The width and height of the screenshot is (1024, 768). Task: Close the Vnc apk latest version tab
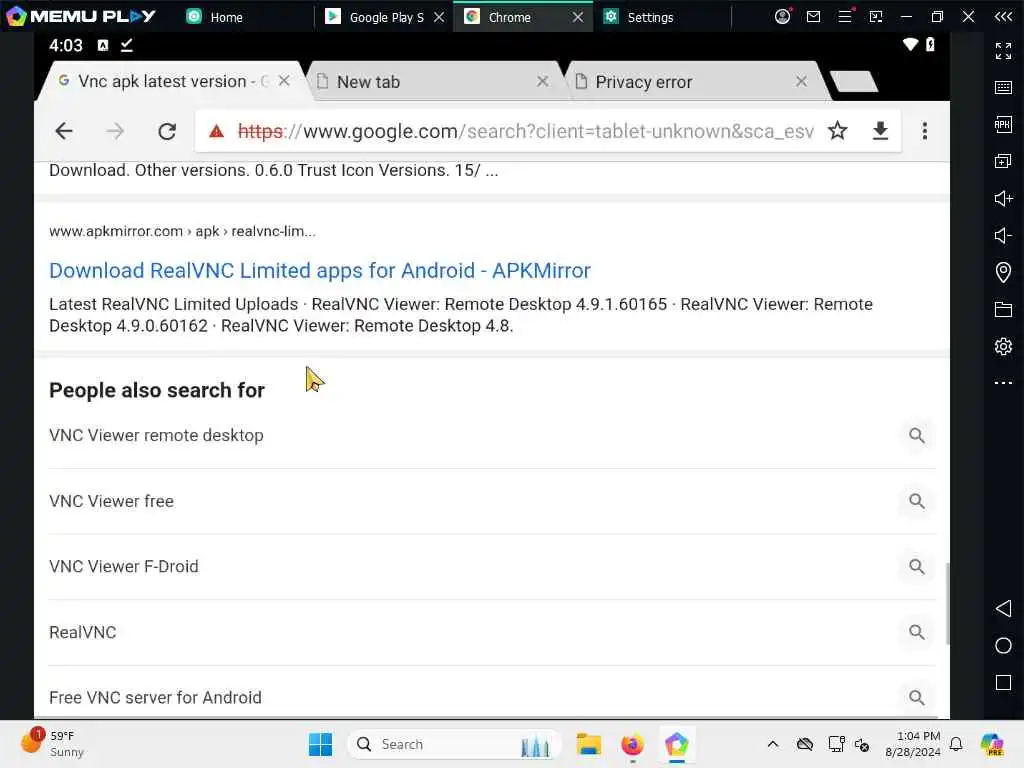[284, 81]
